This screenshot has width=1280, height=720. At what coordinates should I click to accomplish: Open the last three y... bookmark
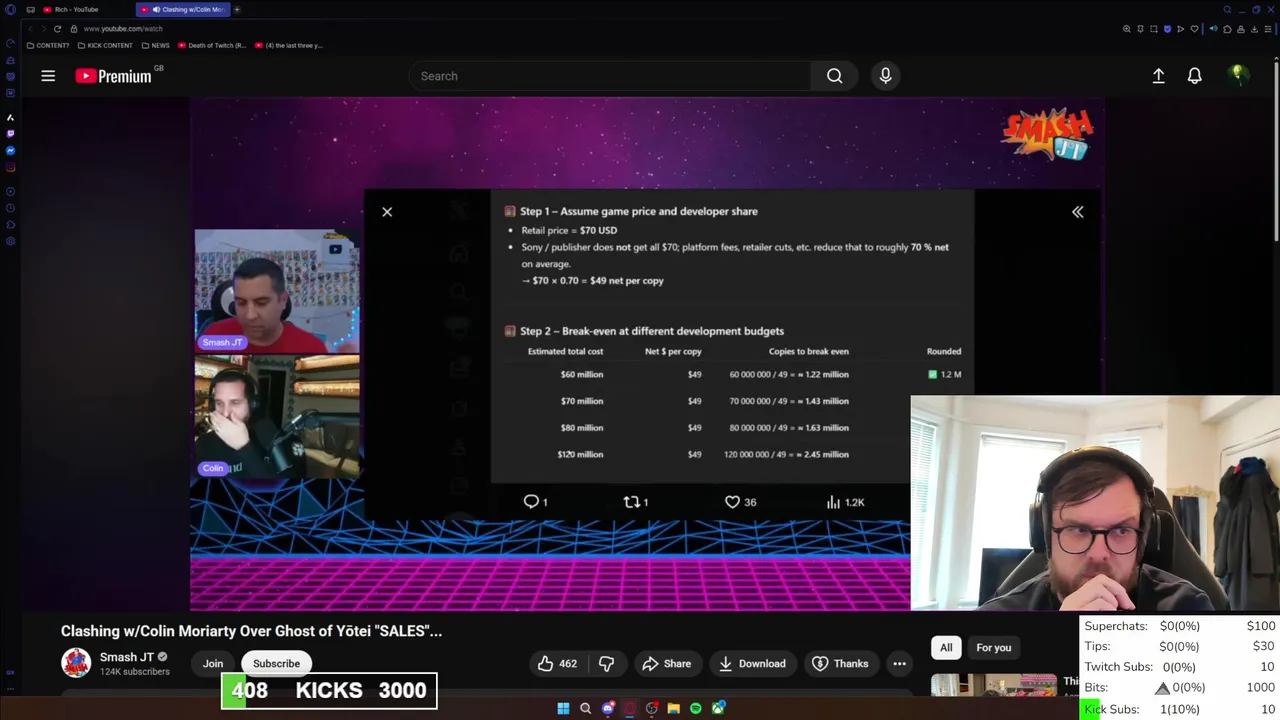coord(289,45)
